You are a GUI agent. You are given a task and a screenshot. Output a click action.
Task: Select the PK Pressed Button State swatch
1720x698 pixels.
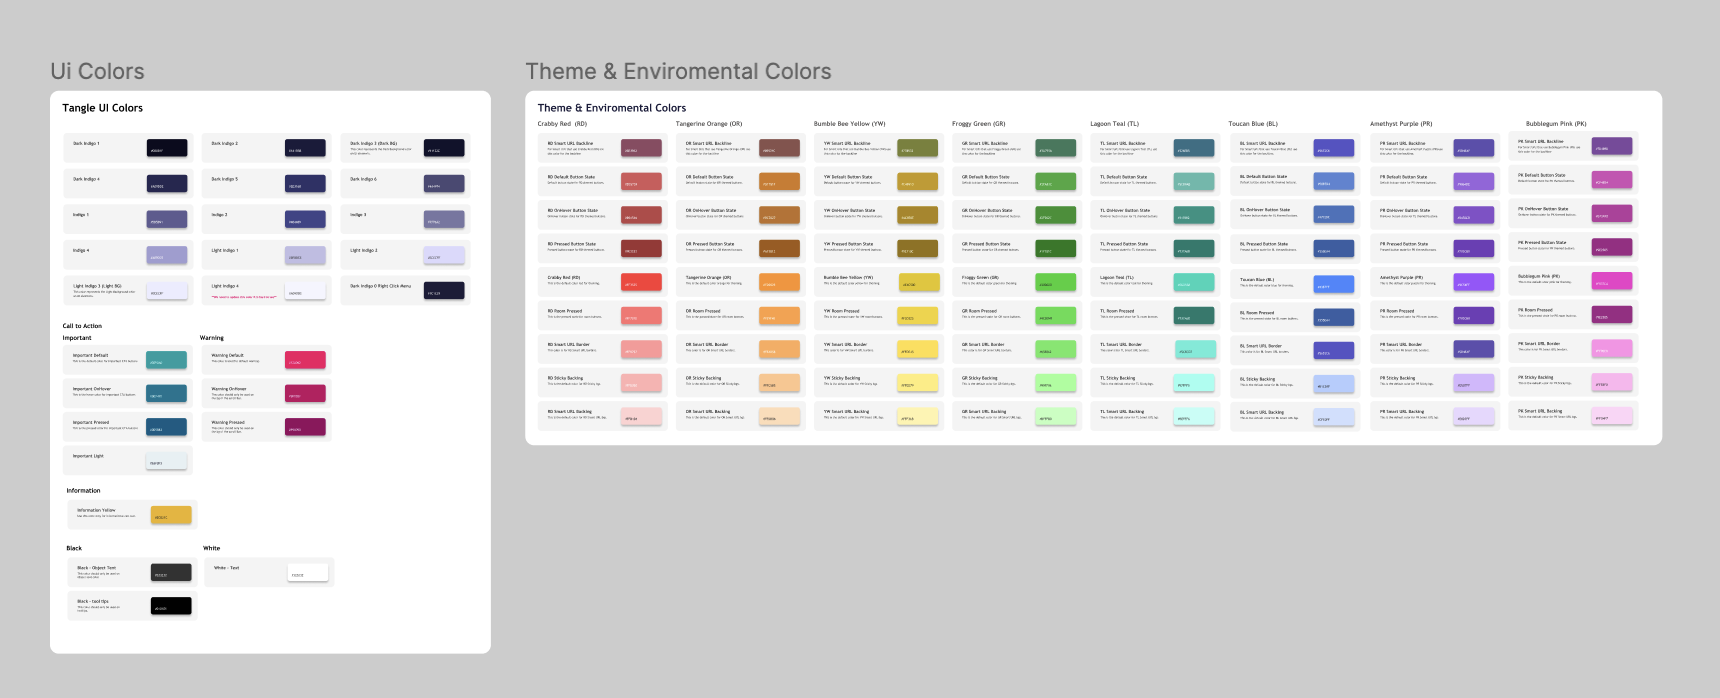tap(1612, 246)
